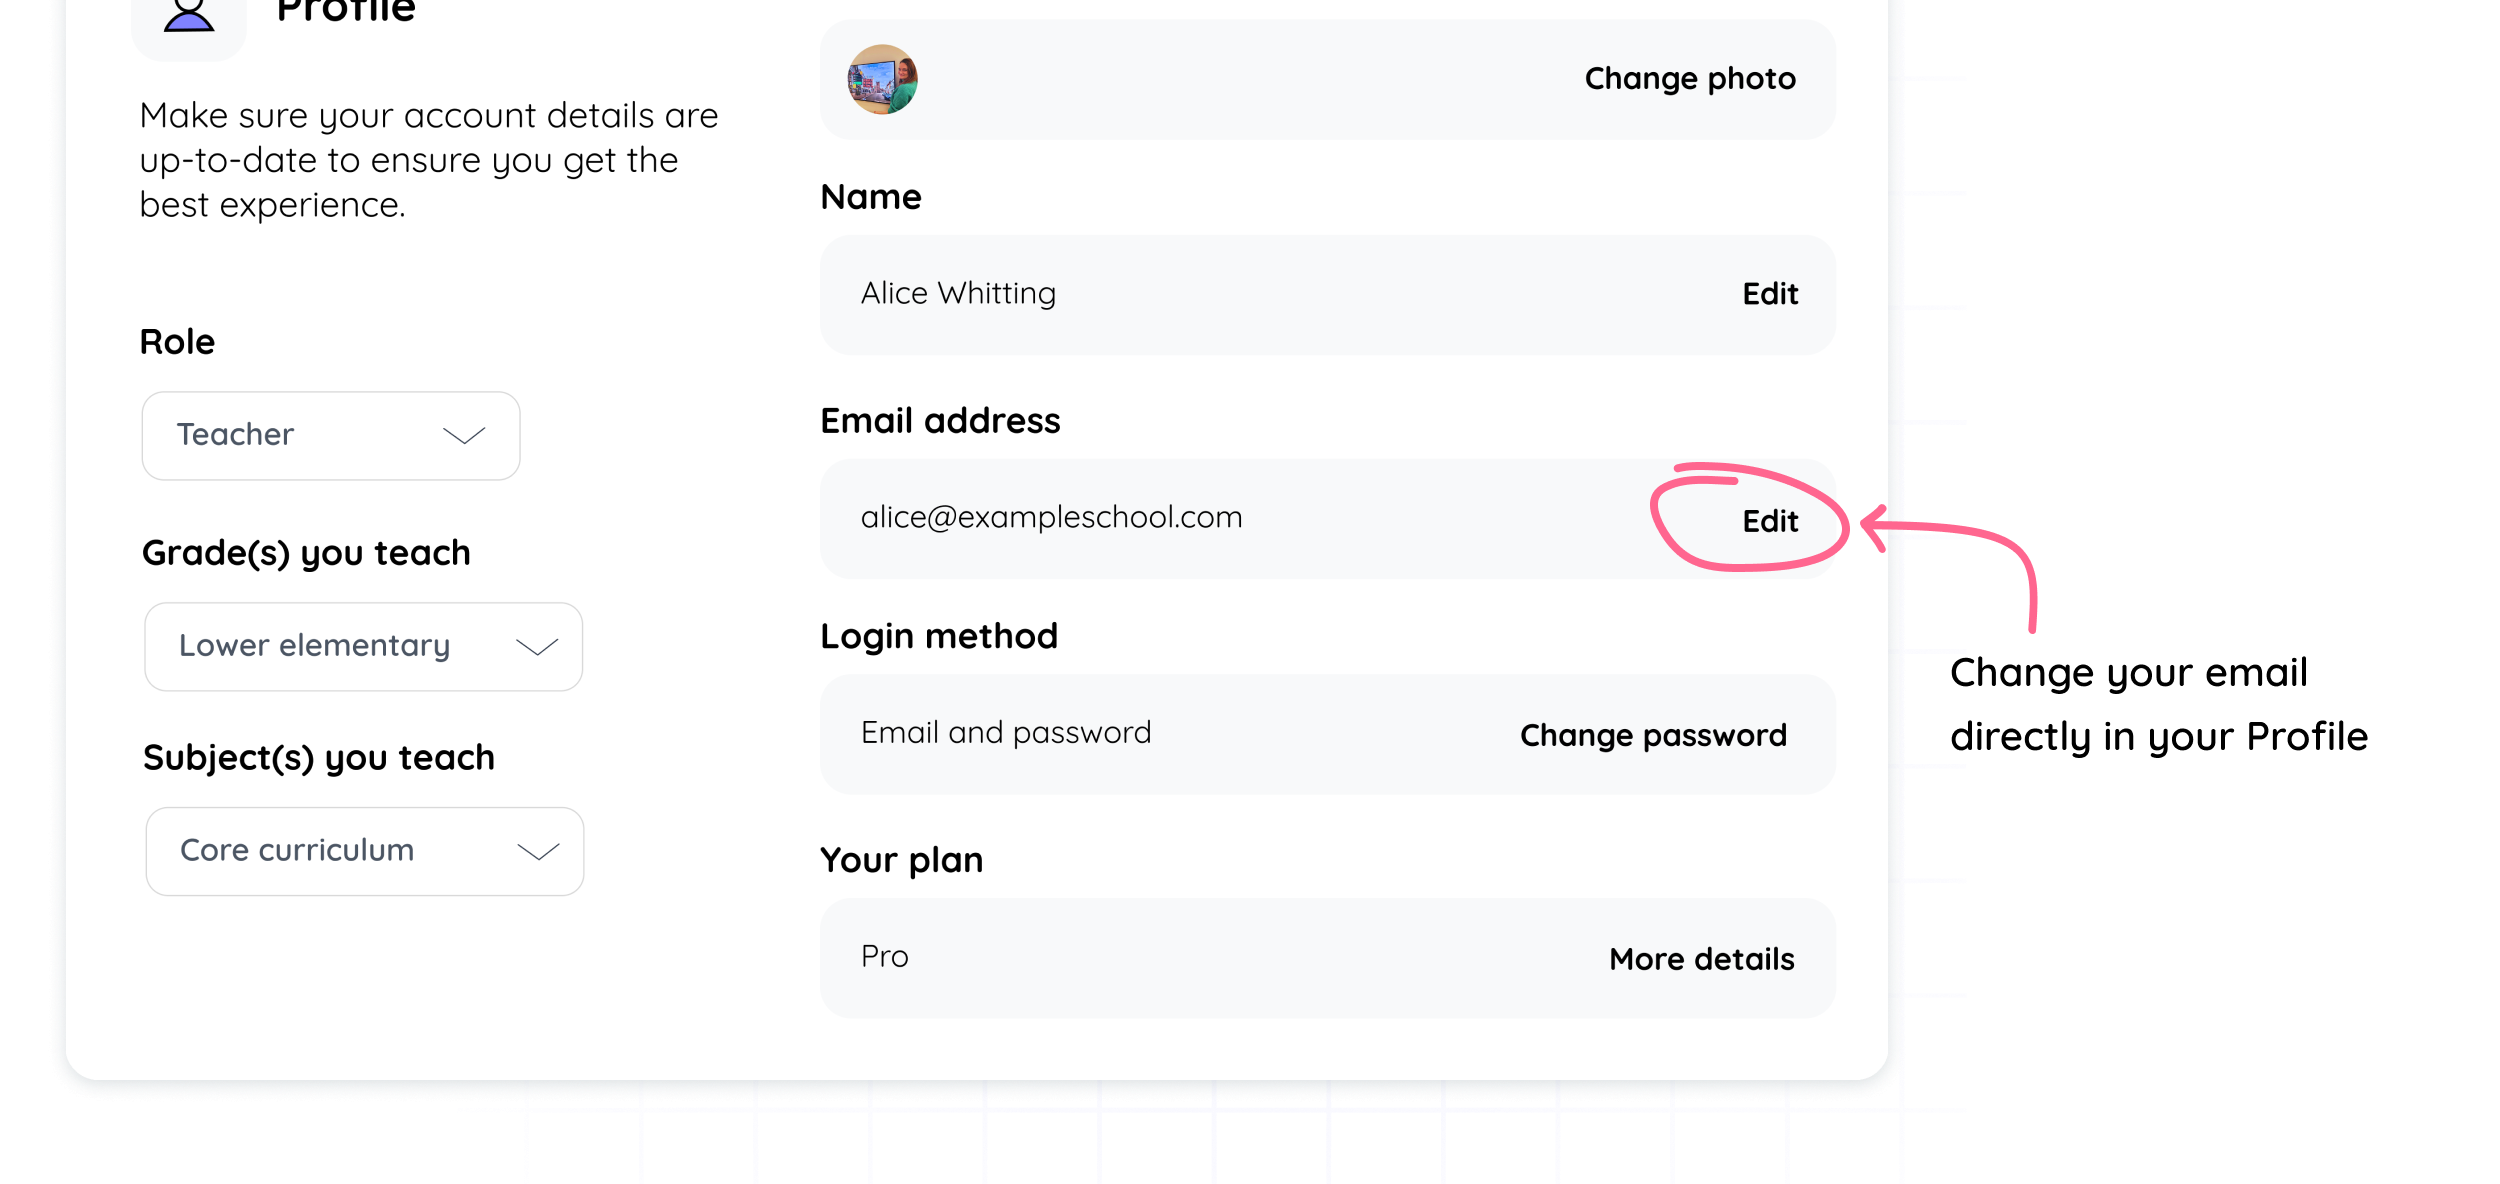2500x1184 pixels.
Task: Edit the name Alice Whitting
Action: (x=1770, y=293)
